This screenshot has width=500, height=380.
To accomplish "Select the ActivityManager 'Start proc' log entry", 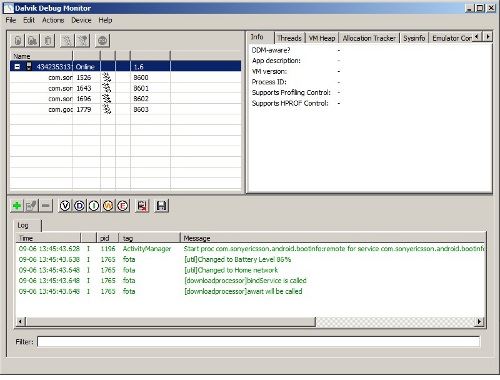I will 250,249.
